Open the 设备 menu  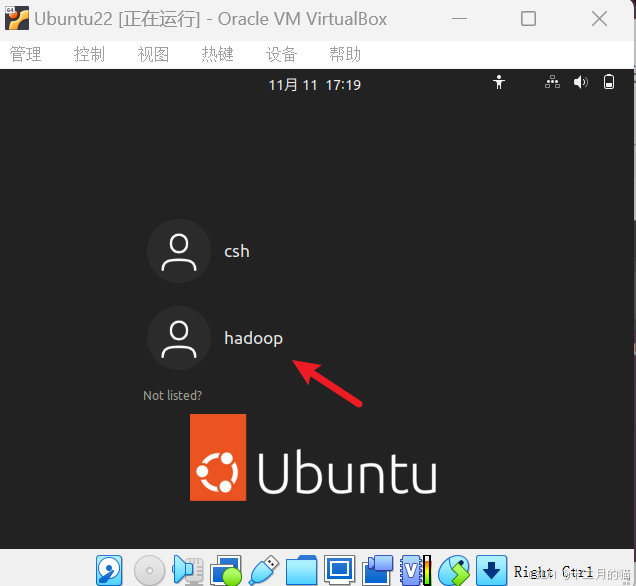point(281,54)
